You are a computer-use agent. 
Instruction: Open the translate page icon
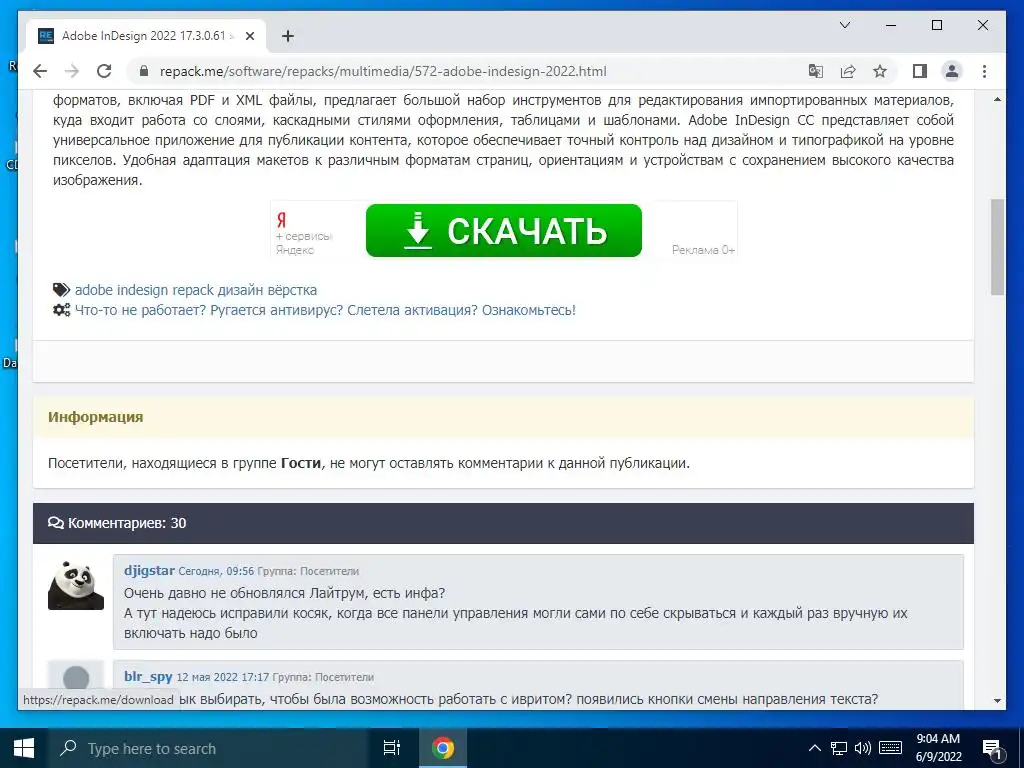click(816, 71)
